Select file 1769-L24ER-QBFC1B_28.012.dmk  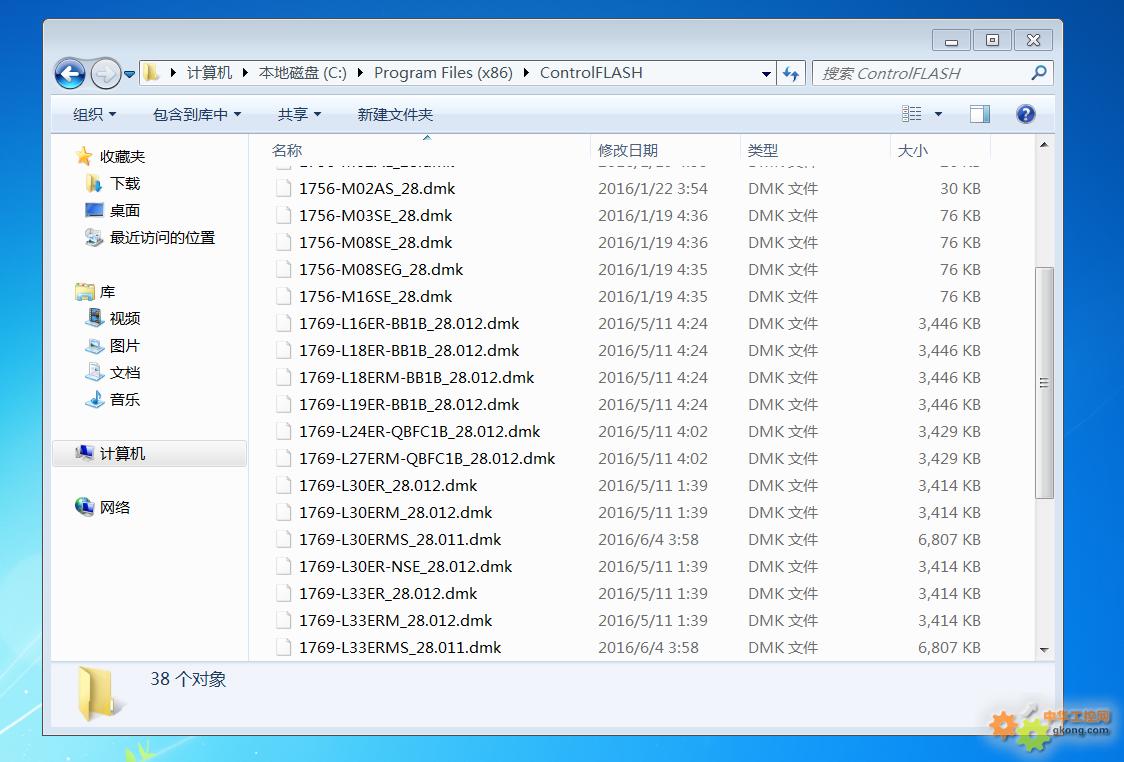(x=419, y=432)
